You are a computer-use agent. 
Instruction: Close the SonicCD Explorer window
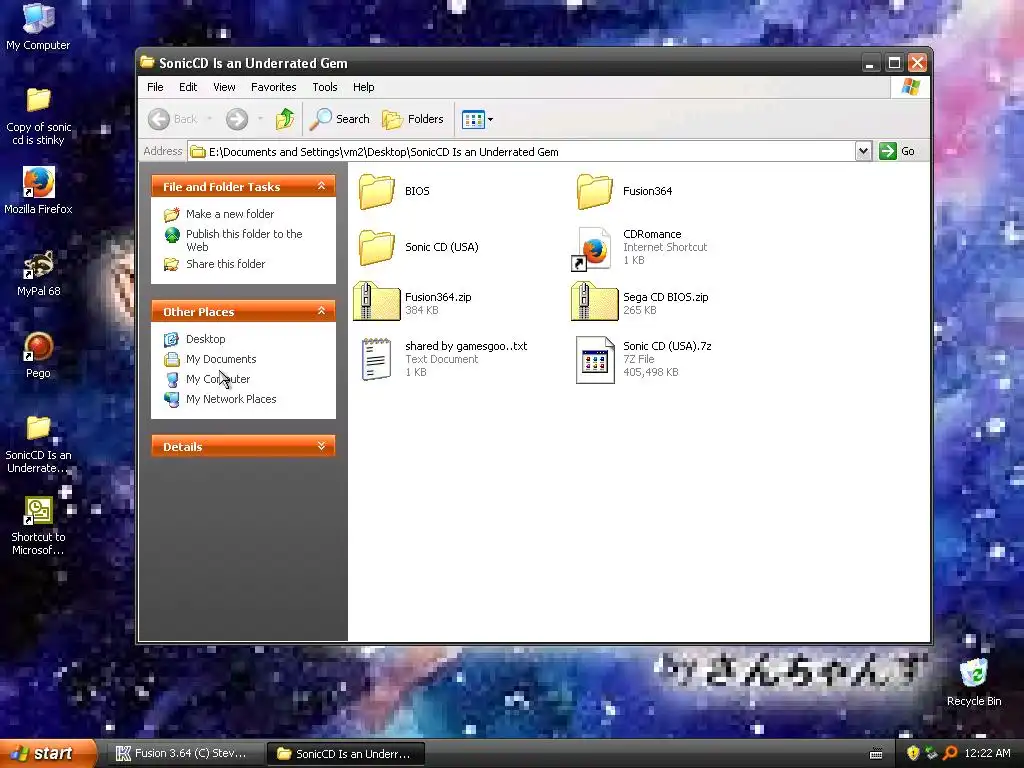[x=918, y=63]
